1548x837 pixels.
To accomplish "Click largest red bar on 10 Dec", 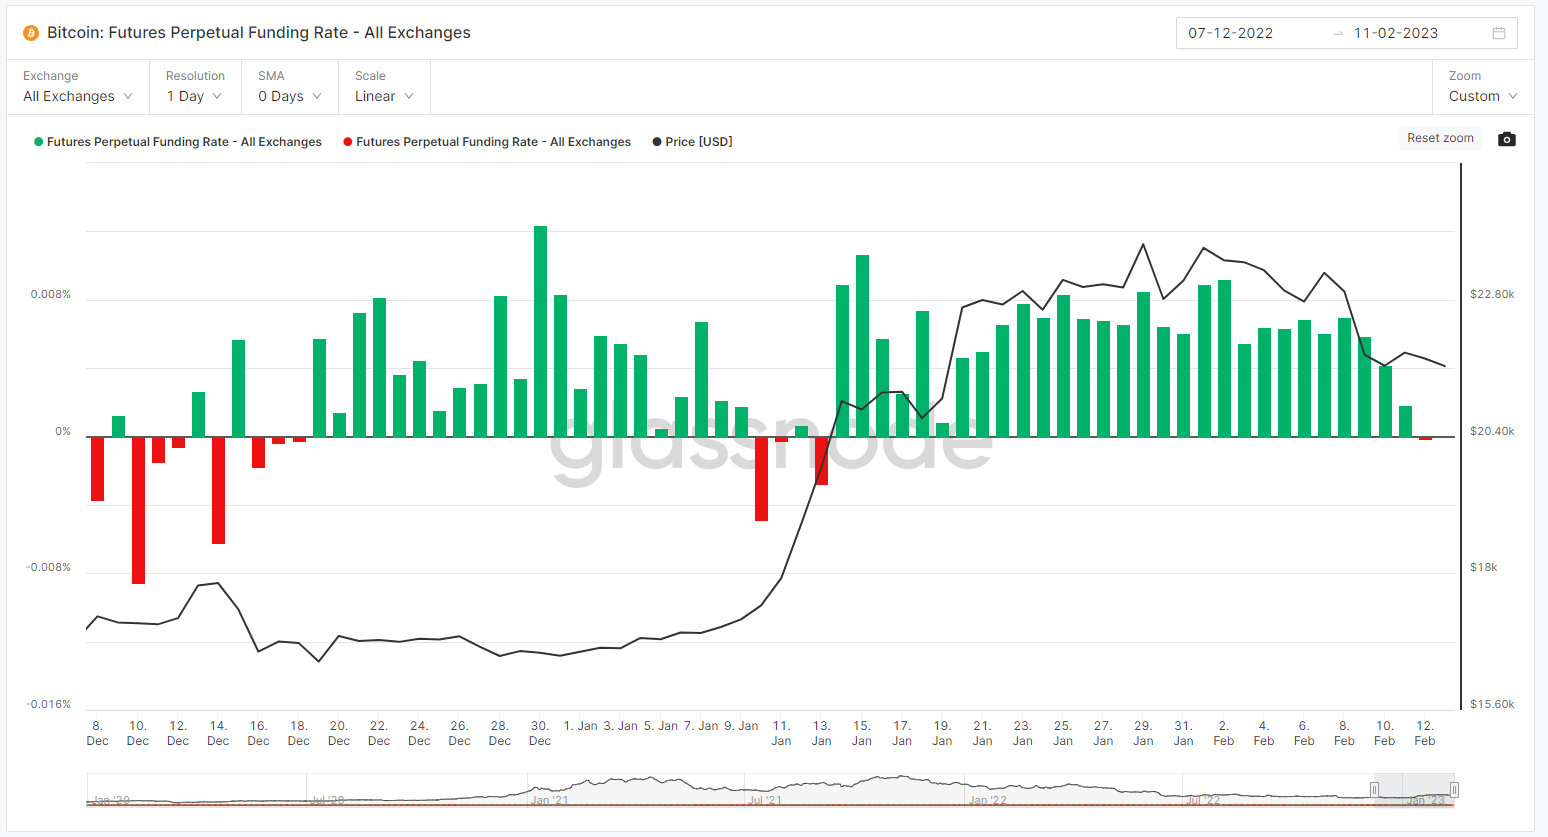I will (138, 510).
